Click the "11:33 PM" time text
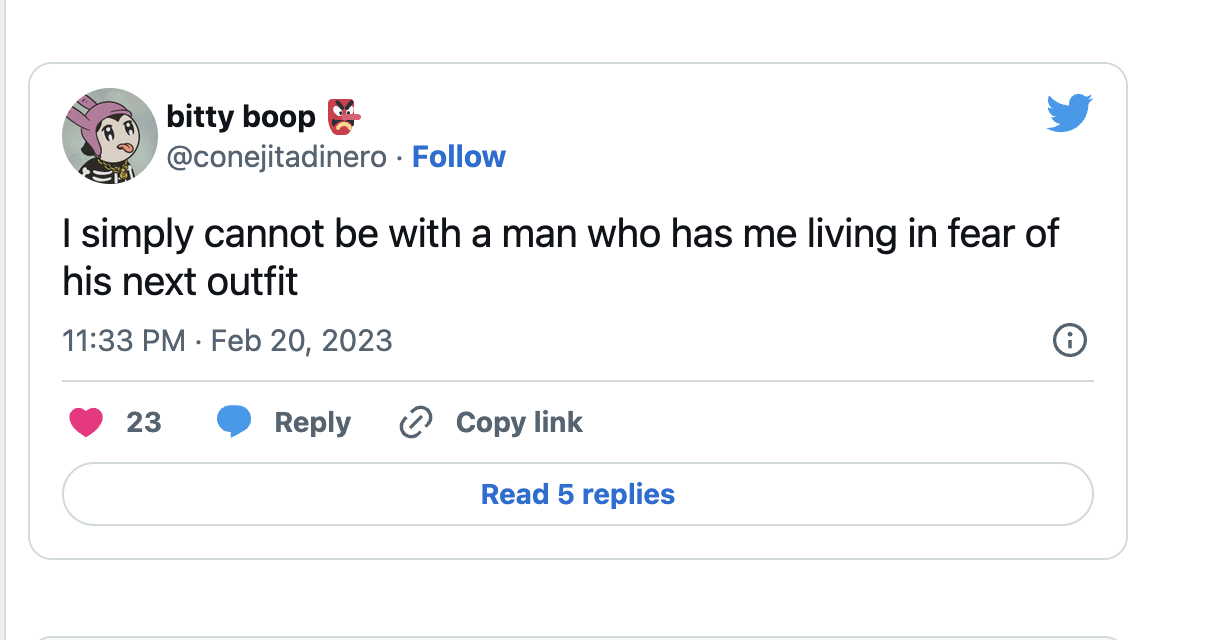1214x640 pixels. pos(123,341)
